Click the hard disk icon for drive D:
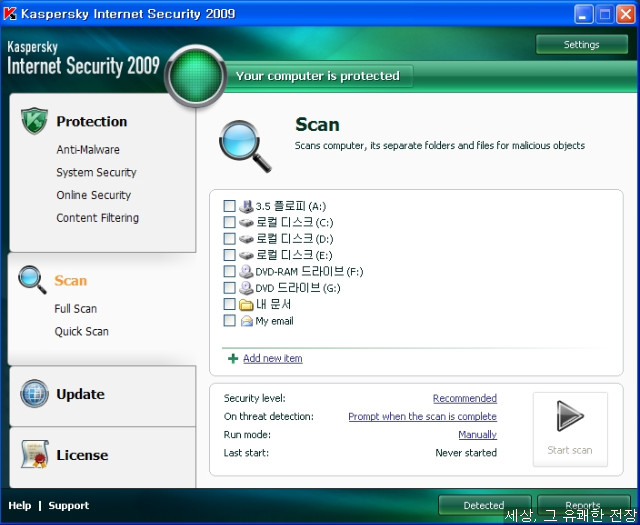Viewport: 640px width, 525px height. point(246,239)
